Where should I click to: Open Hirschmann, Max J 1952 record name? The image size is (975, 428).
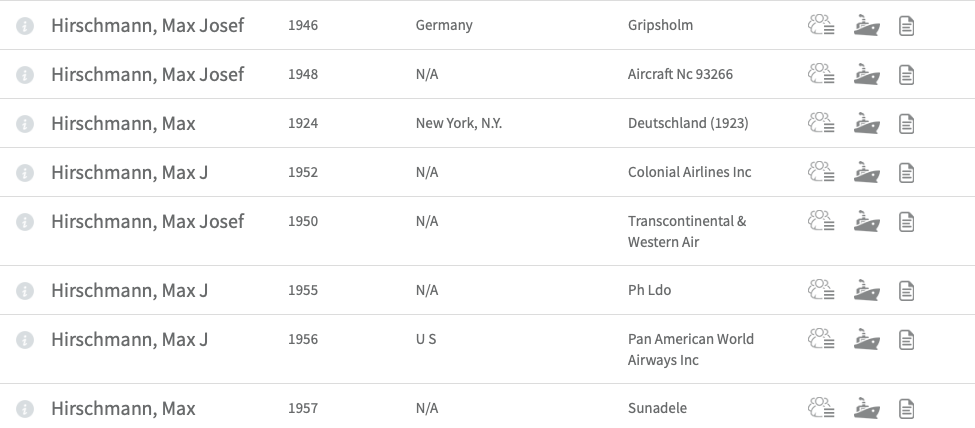tap(129, 172)
